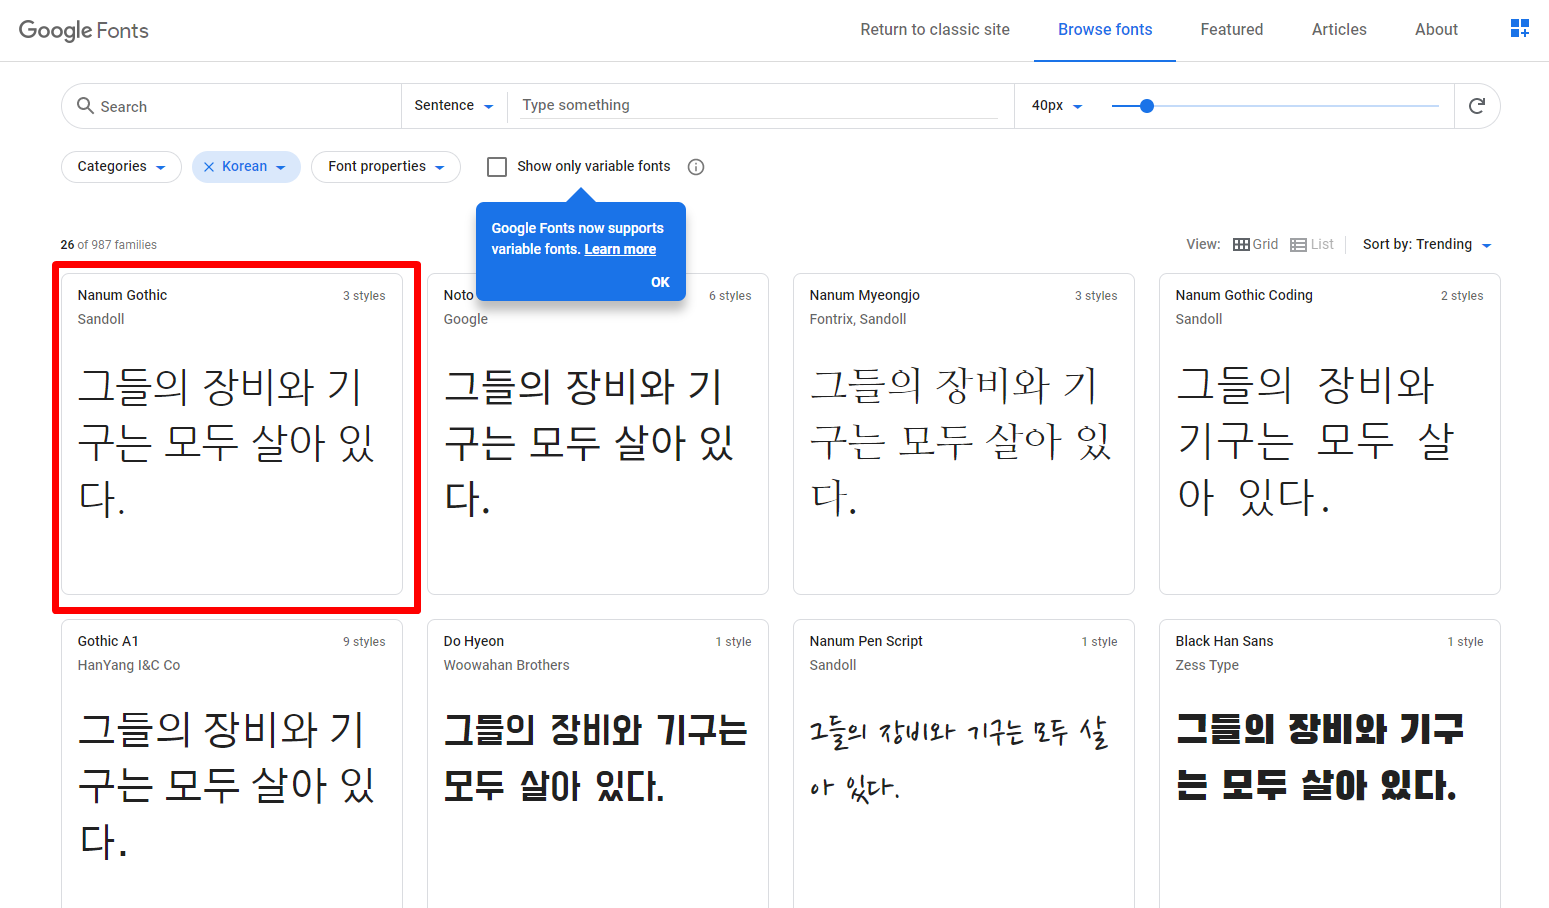
Task: Dismiss tooltip with OK button
Action: [x=660, y=282]
